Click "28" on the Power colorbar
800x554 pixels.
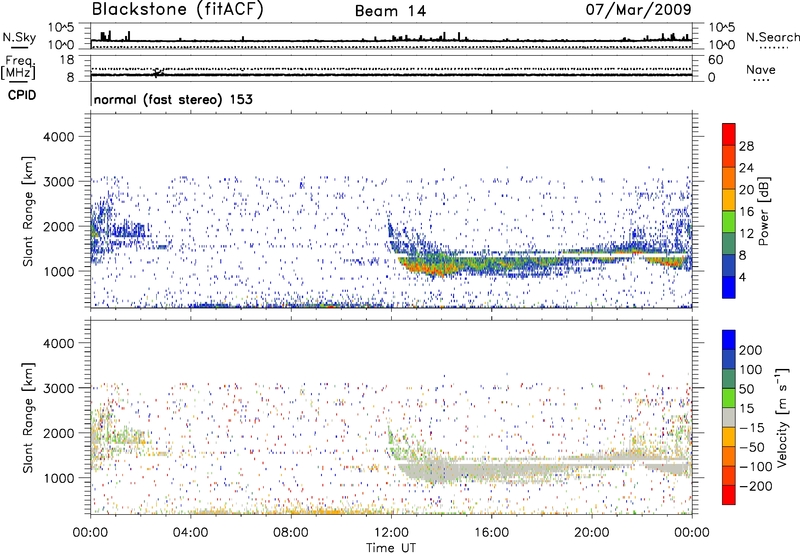746,146
